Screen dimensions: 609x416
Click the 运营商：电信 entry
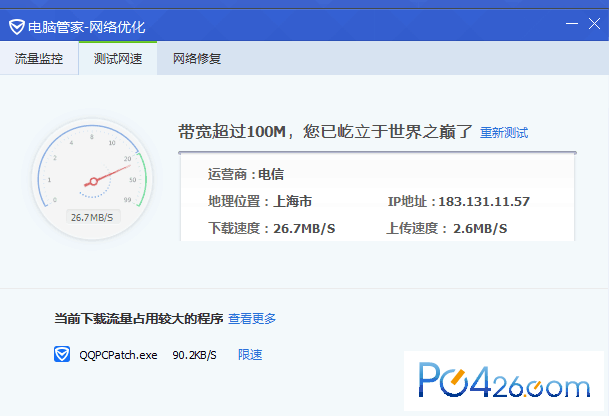[x=245, y=174]
